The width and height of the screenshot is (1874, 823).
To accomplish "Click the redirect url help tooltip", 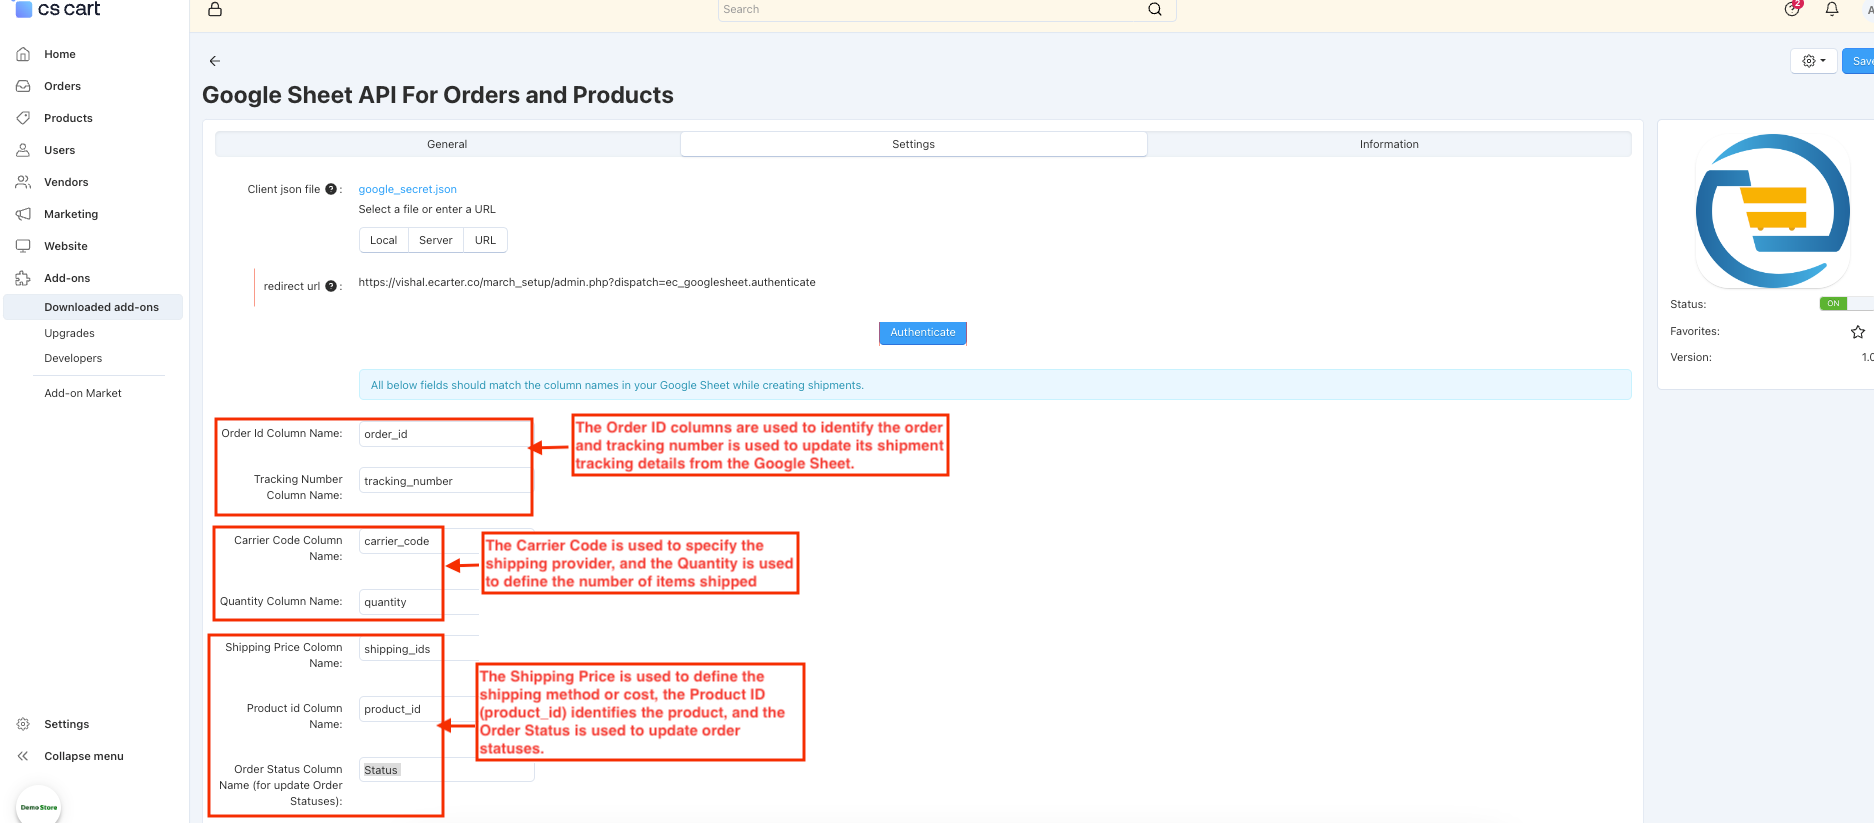I will pyautogui.click(x=331, y=286).
